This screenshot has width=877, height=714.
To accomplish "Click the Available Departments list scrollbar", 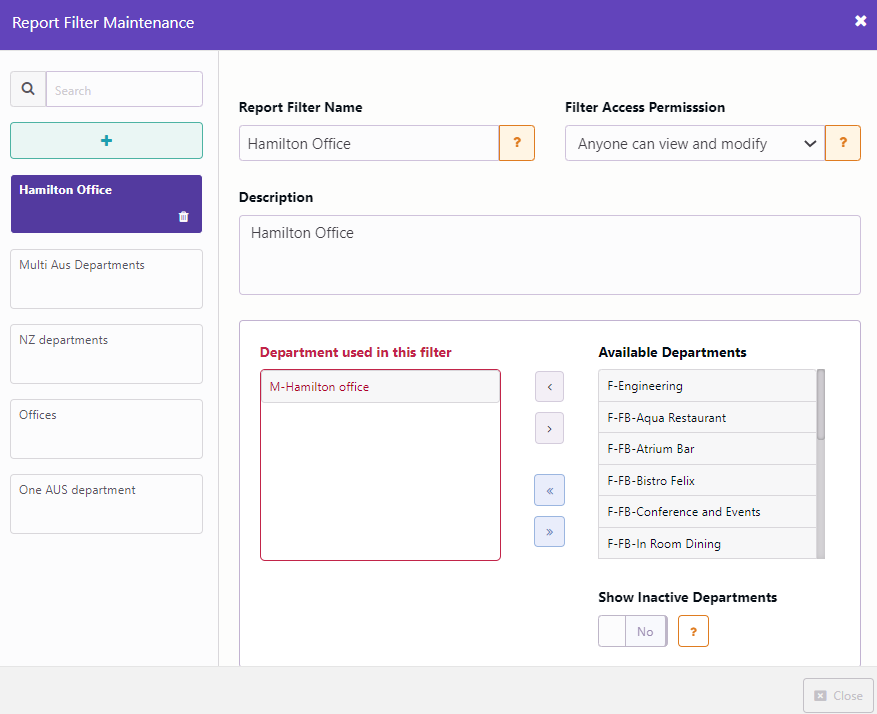I will coord(821,464).
